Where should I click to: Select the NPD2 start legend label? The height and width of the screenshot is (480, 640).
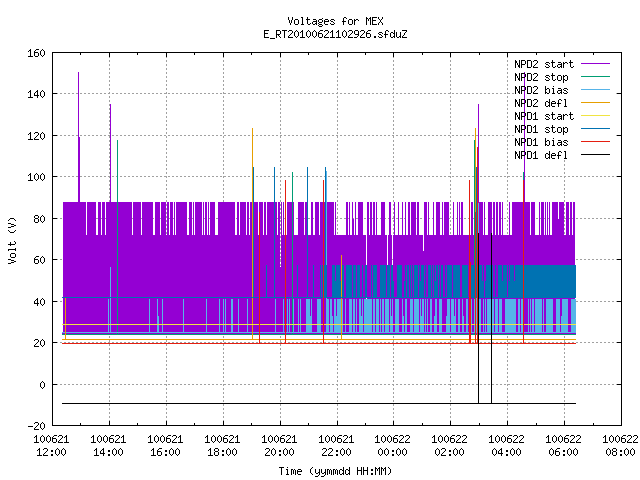pyautogui.click(x=544, y=64)
